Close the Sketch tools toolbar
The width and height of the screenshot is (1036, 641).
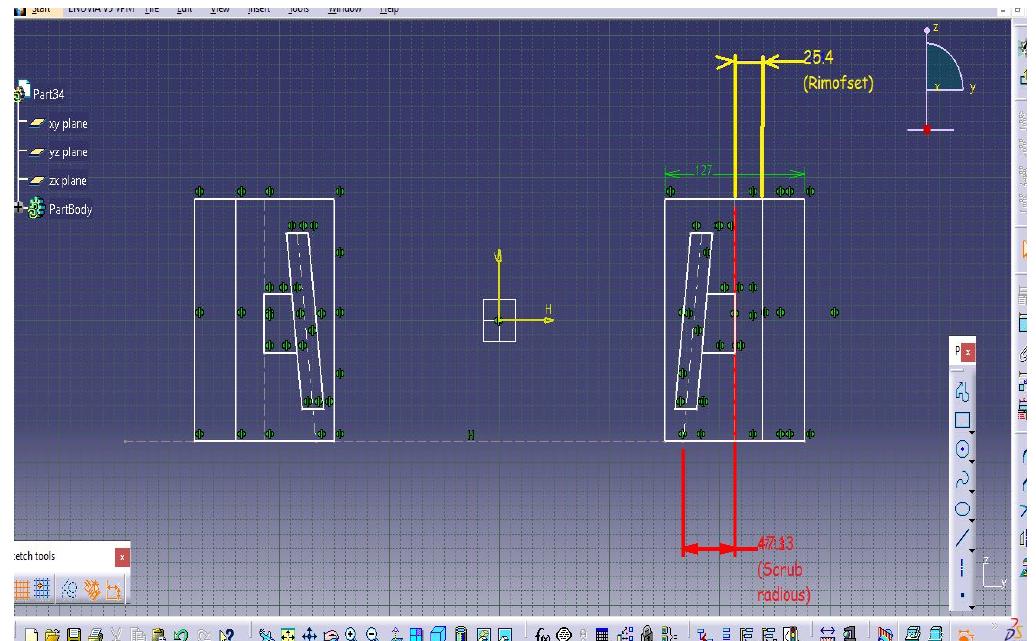pos(122,558)
